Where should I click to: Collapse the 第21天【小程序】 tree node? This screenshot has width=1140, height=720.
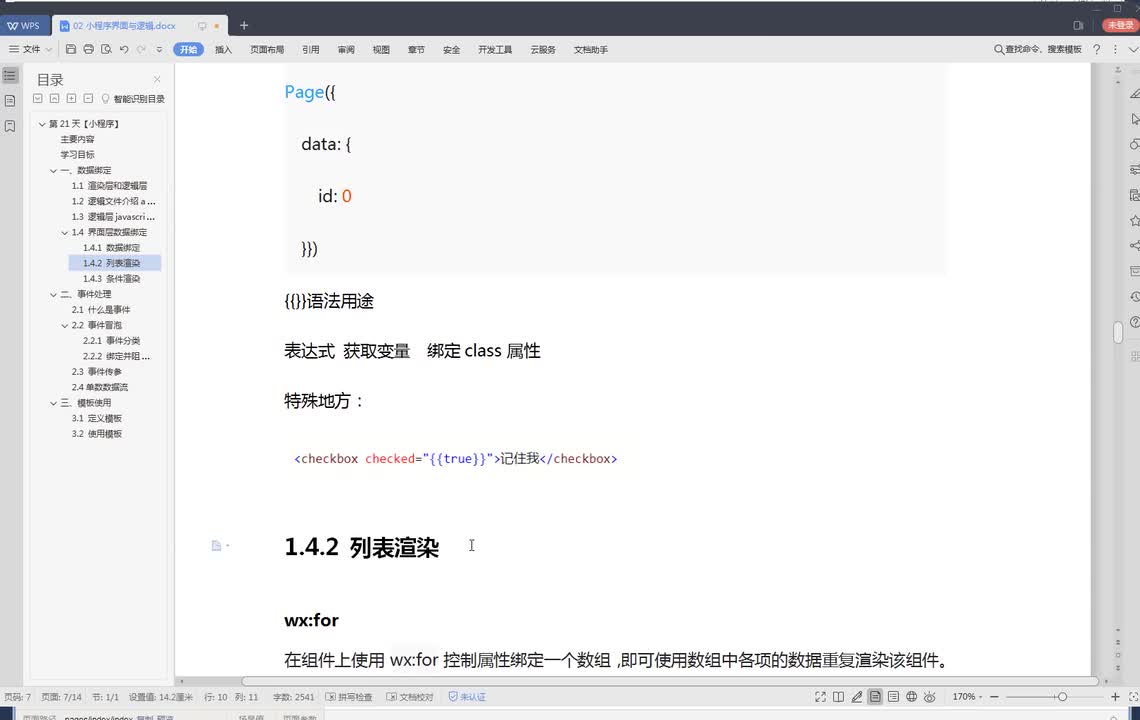(42, 124)
